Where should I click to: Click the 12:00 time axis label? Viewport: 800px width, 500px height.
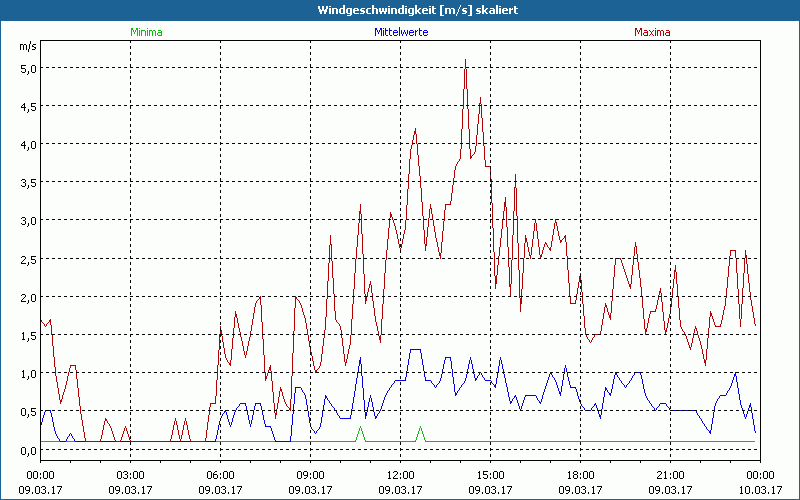[400, 475]
